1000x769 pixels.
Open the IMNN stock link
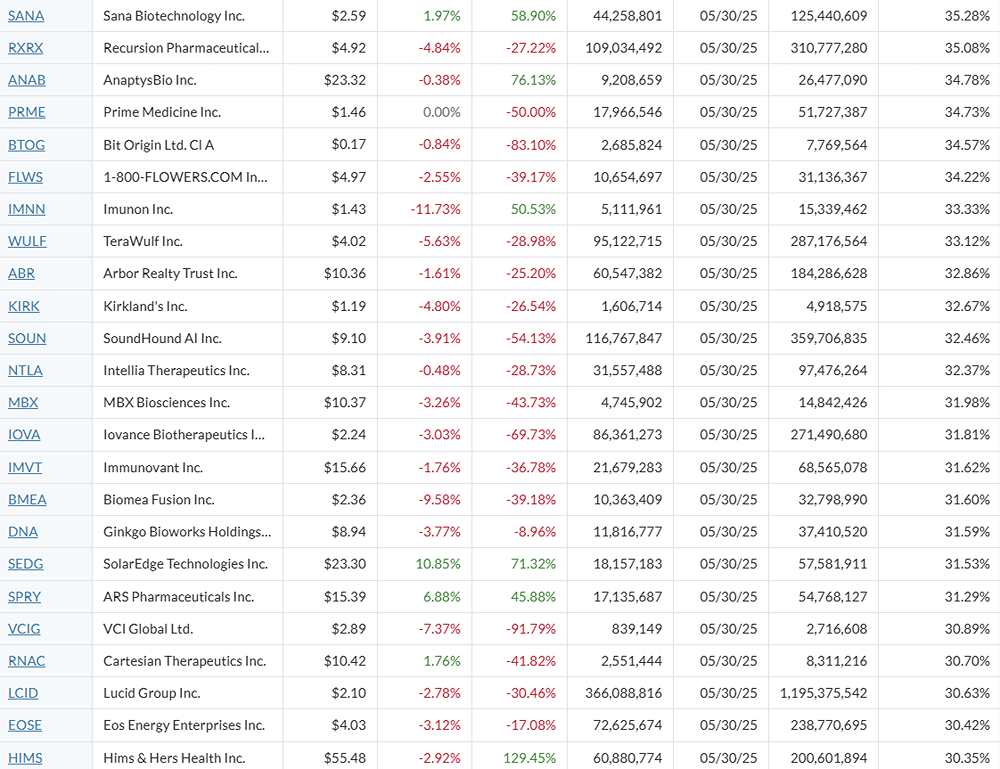27,209
